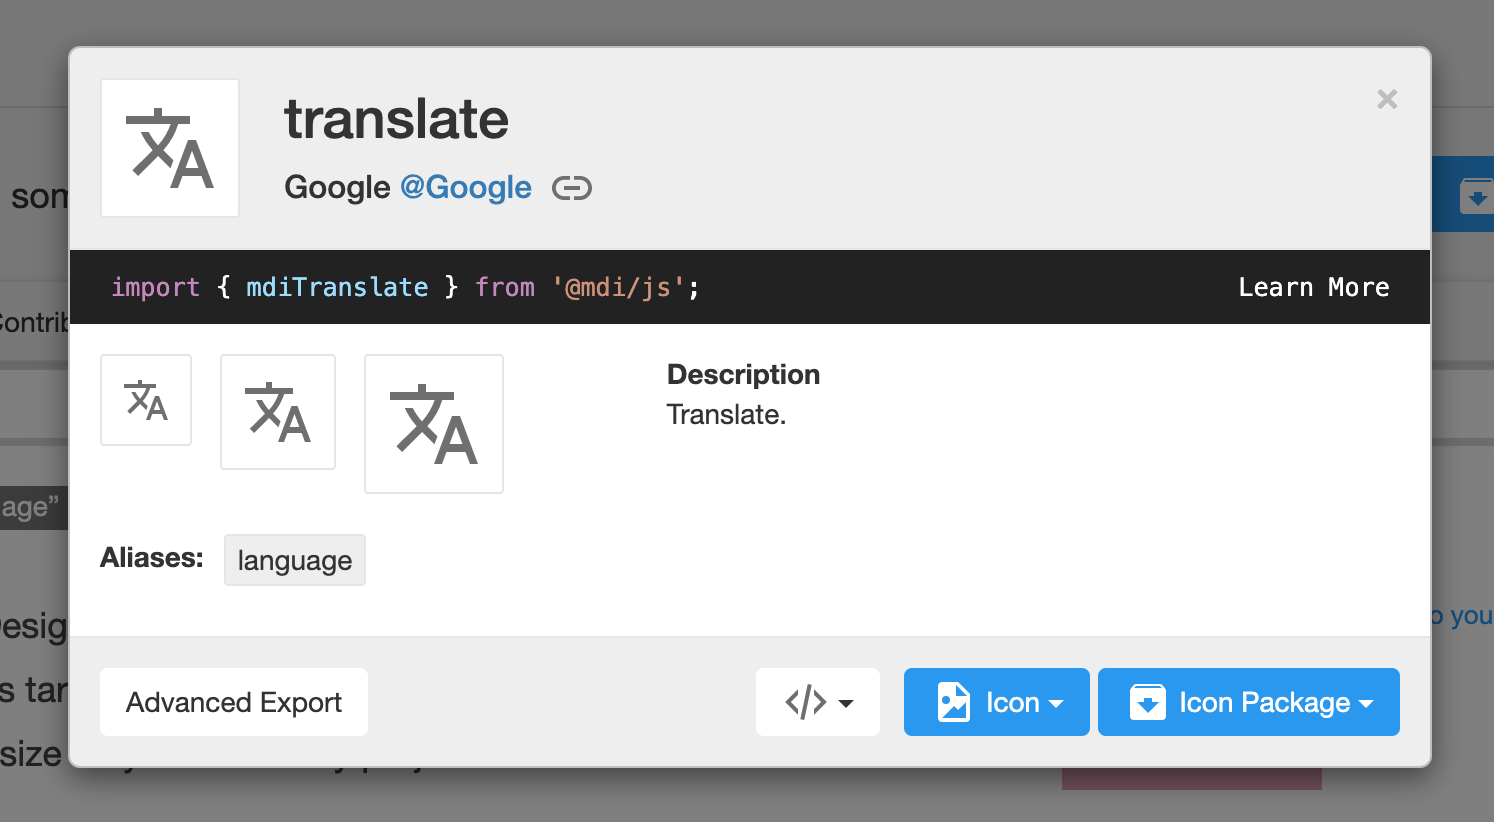Open the Icon Package dropdown
Image resolution: width=1494 pixels, height=822 pixels.
tap(1249, 702)
